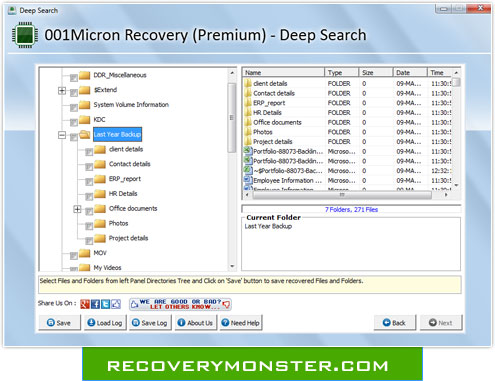Viewport: 495px width, 381px height.
Task: Click the Photos folder icon in file list
Action: [x=248, y=132]
